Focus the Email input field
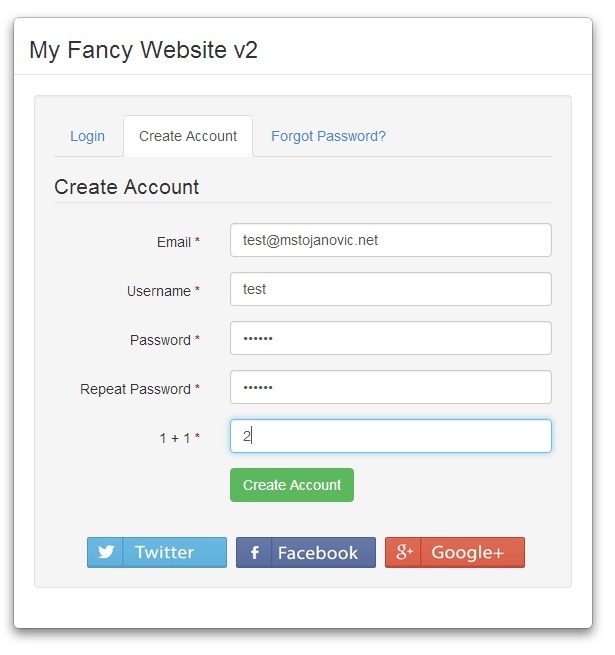 [390, 240]
